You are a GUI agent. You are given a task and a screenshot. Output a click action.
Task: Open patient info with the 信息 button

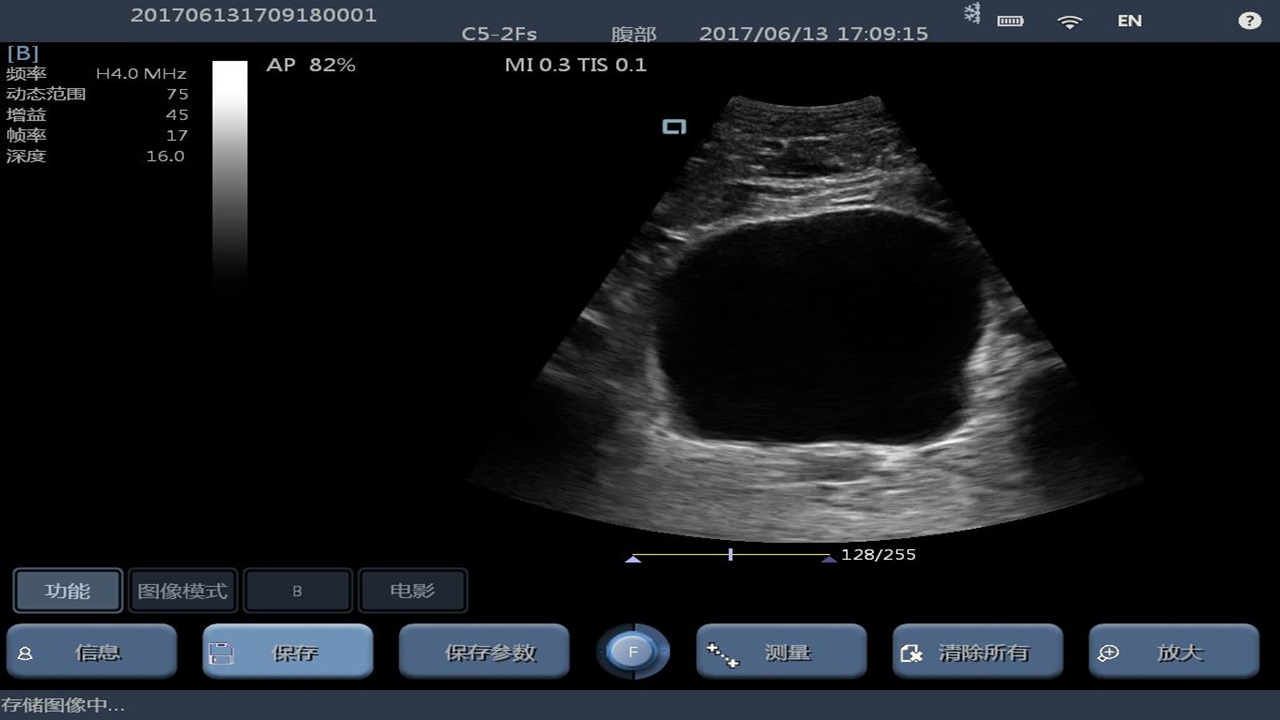tap(92, 653)
